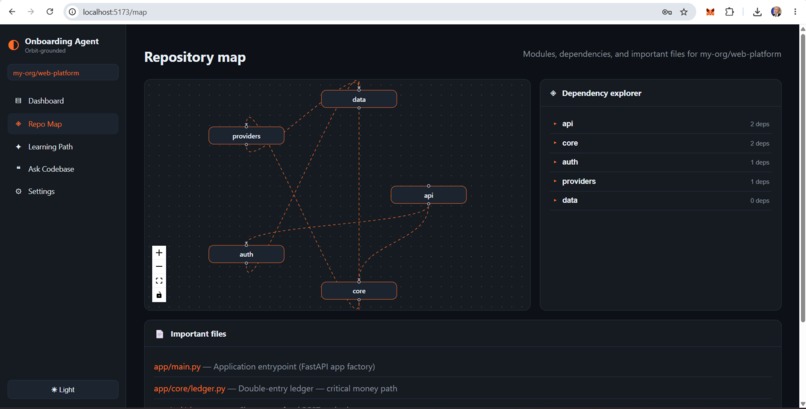Image resolution: width=806 pixels, height=409 pixels.
Task: Open browser downloads
Action: (757, 12)
